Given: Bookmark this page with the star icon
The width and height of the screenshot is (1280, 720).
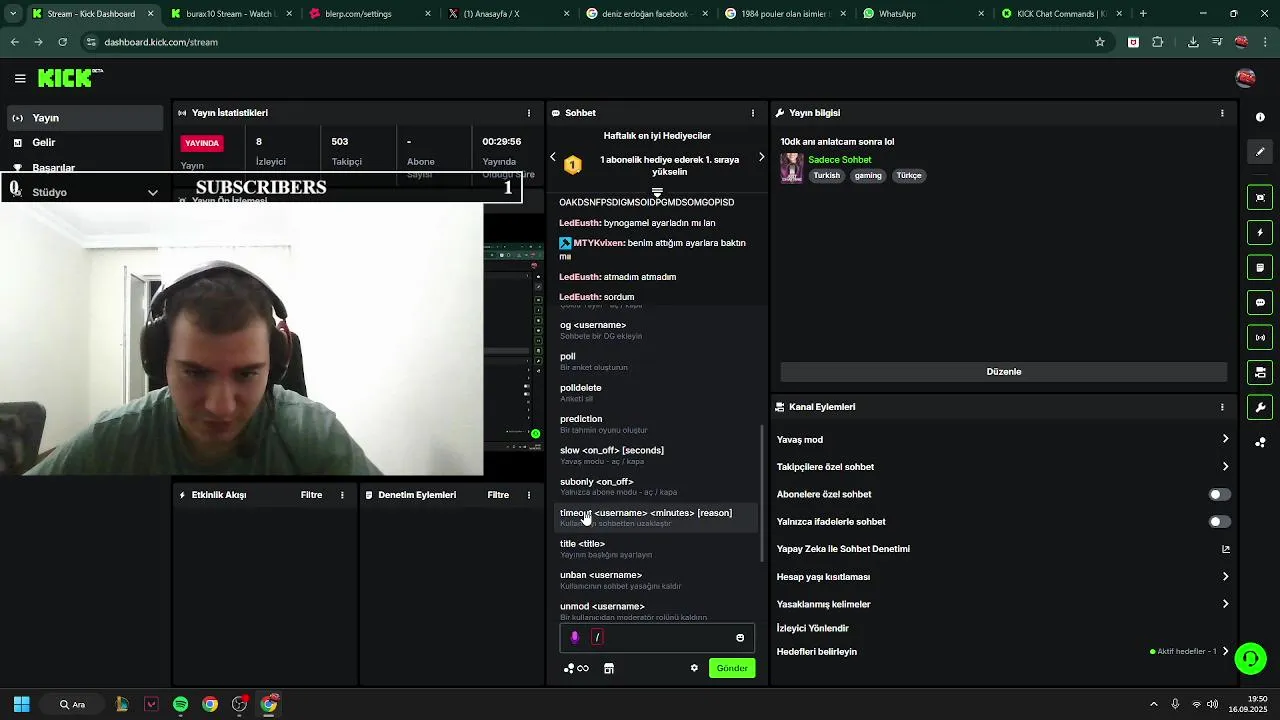Looking at the screenshot, I should [1100, 42].
